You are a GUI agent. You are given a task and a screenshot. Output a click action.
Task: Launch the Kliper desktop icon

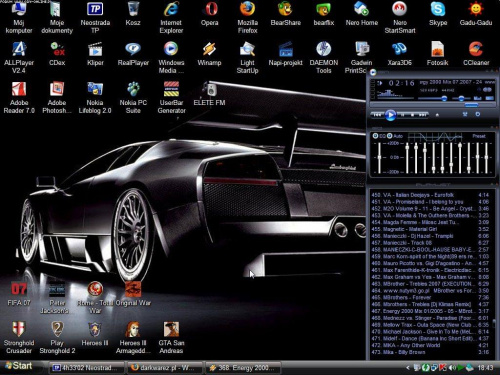coord(95,54)
